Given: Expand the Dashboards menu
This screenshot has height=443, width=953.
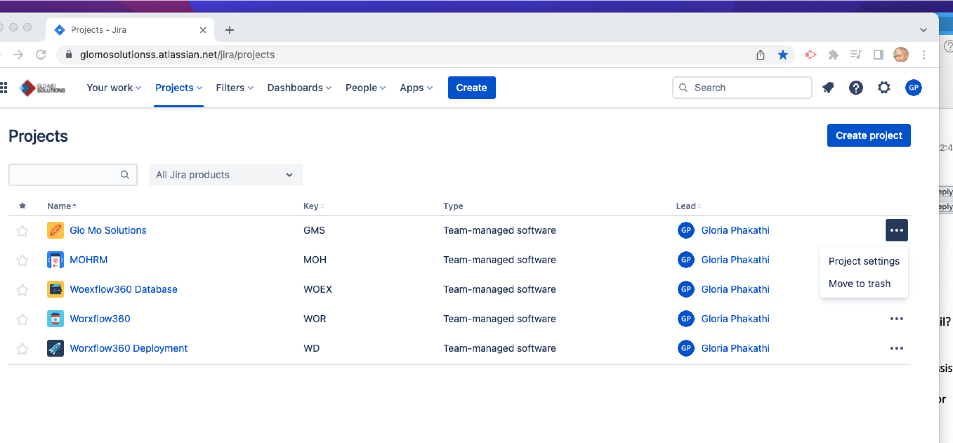Looking at the screenshot, I should click(300, 88).
